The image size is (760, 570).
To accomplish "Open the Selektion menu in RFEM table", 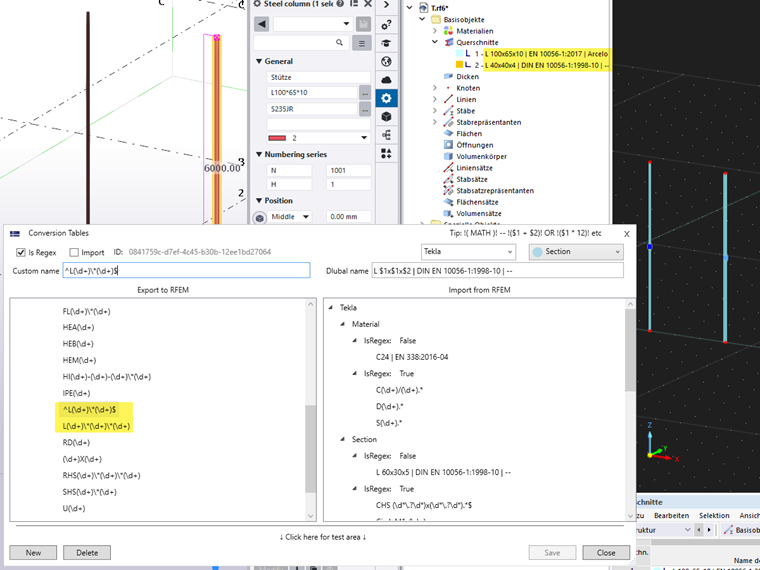I will coord(714,516).
